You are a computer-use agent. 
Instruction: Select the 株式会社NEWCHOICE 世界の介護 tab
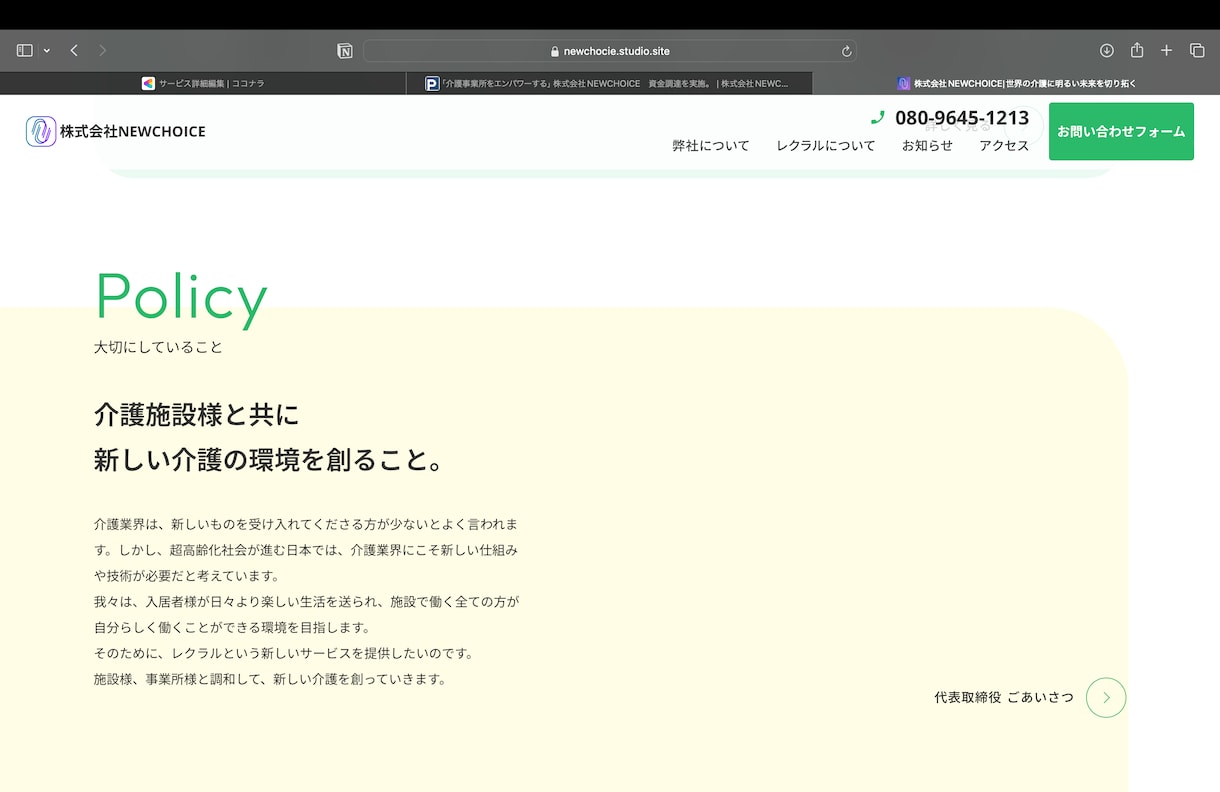1016,84
